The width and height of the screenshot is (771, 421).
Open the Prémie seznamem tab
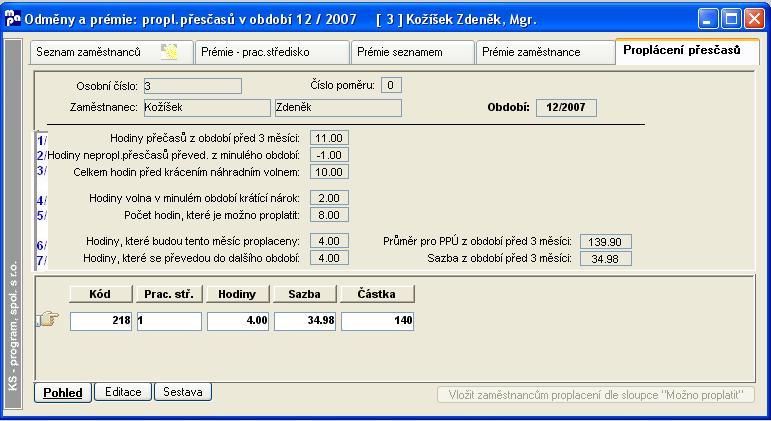click(x=412, y=52)
